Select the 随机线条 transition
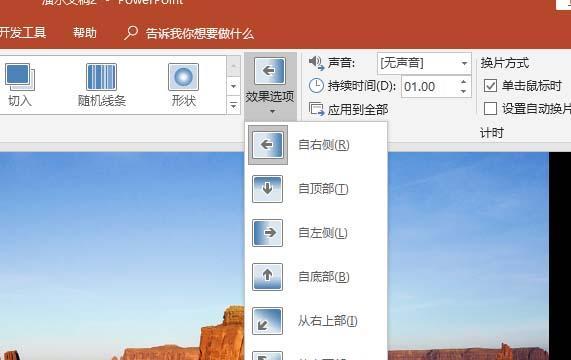571x360 pixels. (x=102, y=85)
